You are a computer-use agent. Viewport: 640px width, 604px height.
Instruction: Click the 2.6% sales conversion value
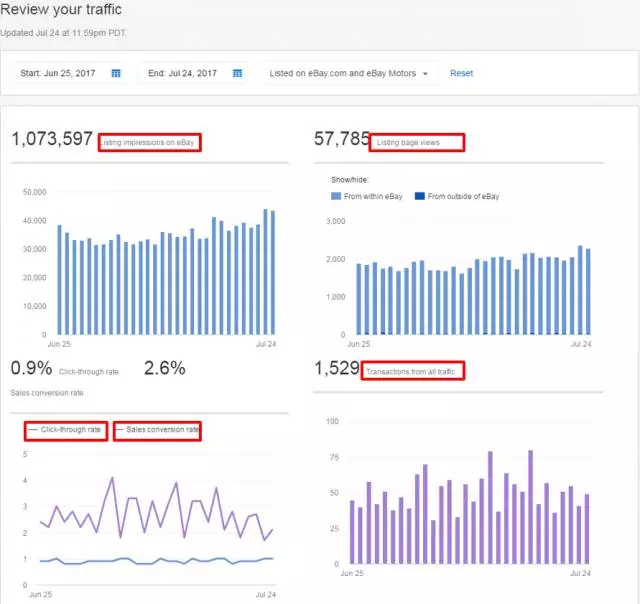[x=164, y=368]
